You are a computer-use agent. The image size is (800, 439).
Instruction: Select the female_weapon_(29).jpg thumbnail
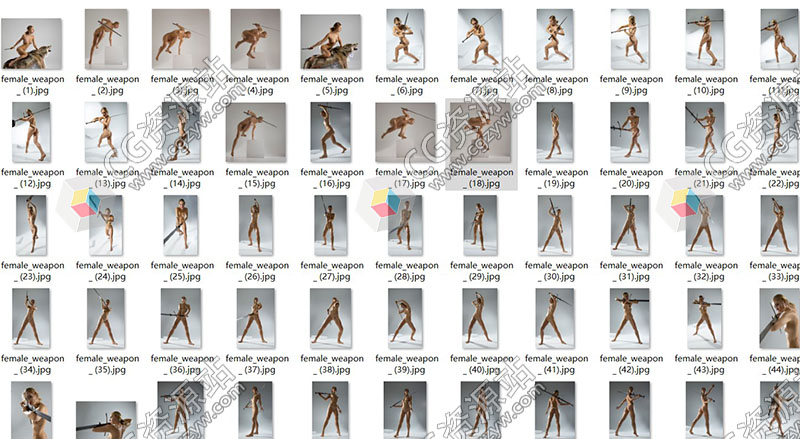tap(479, 225)
